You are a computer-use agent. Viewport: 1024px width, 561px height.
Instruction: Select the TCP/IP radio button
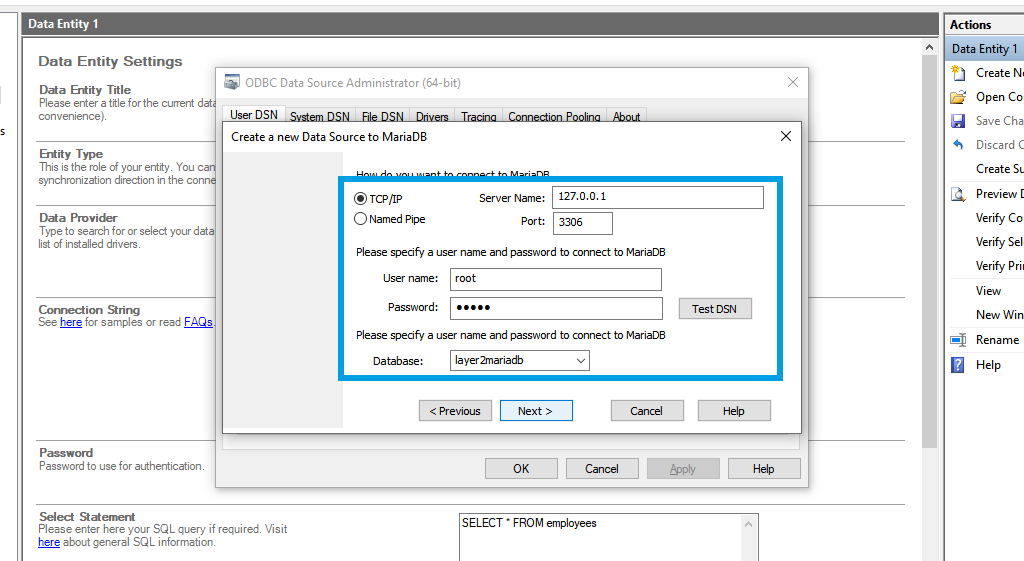coord(361,199)
